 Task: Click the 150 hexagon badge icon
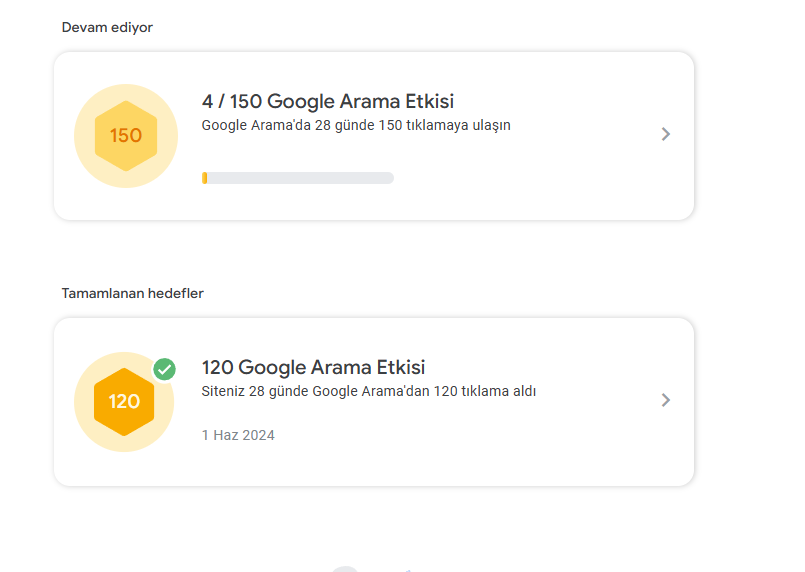coord(126,136)
